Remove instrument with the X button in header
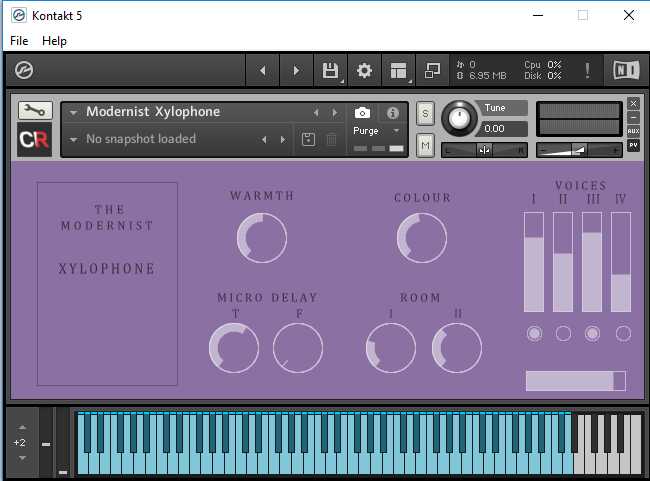 pos(633,104)
